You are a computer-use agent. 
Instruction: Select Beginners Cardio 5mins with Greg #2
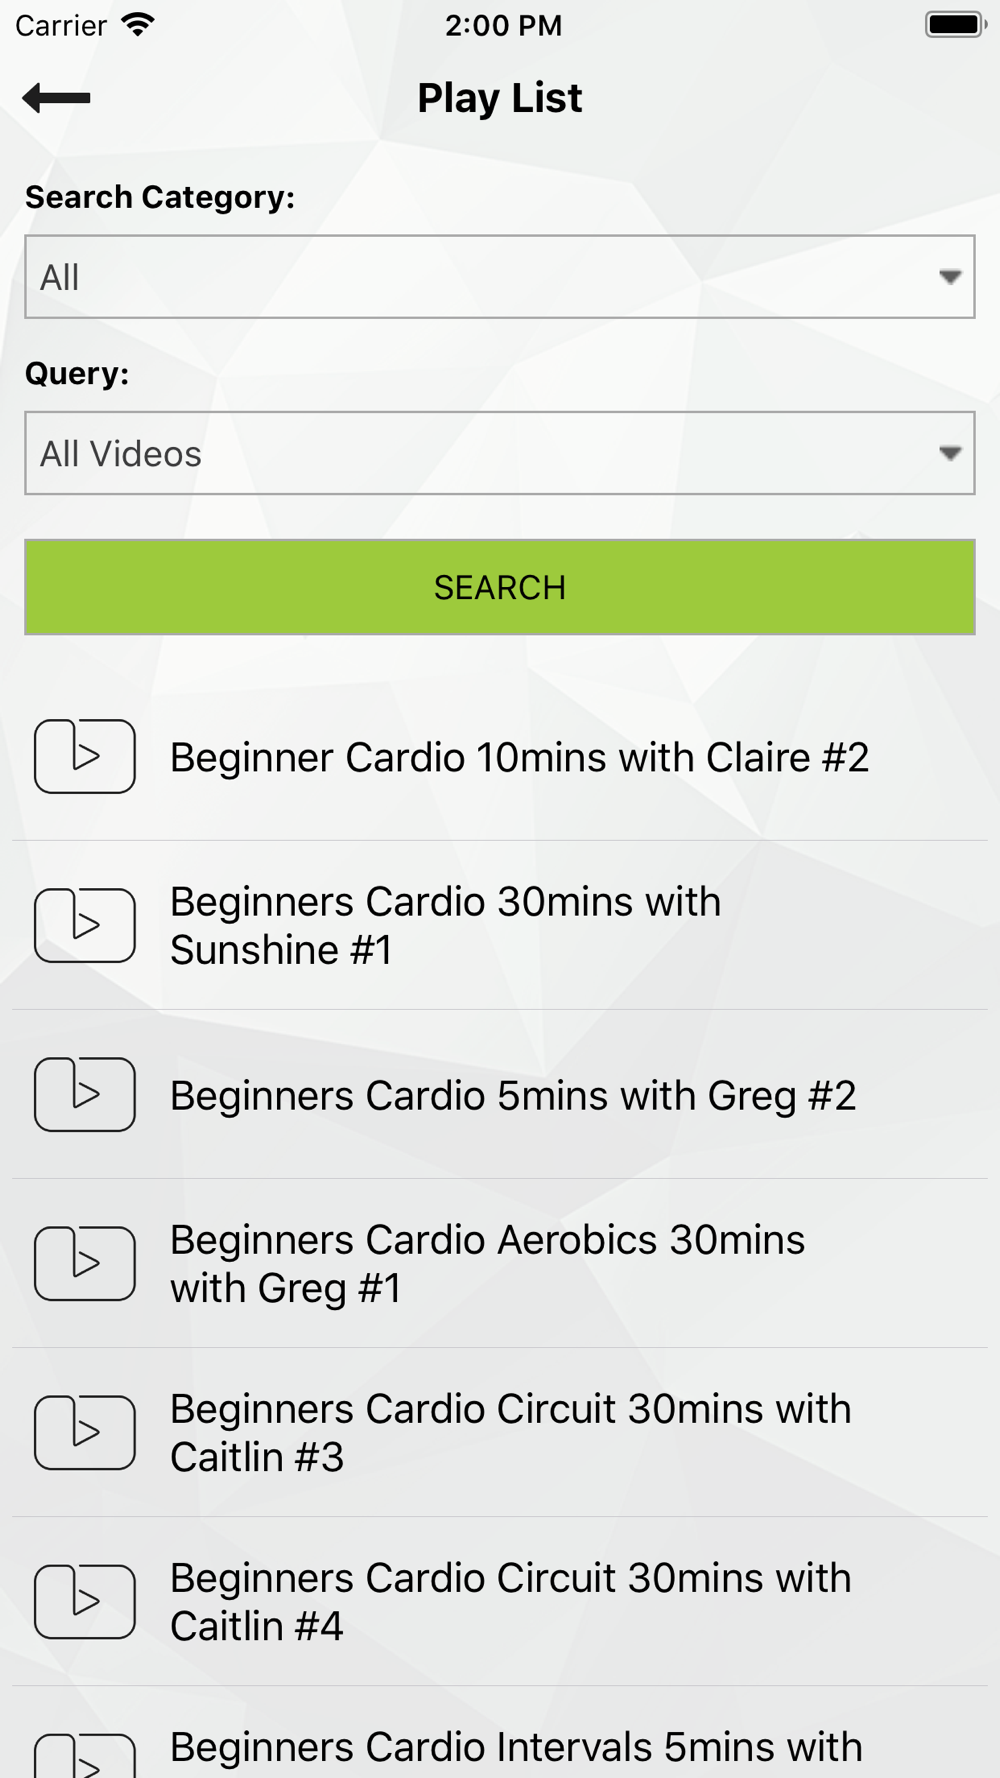point(513,1095)
